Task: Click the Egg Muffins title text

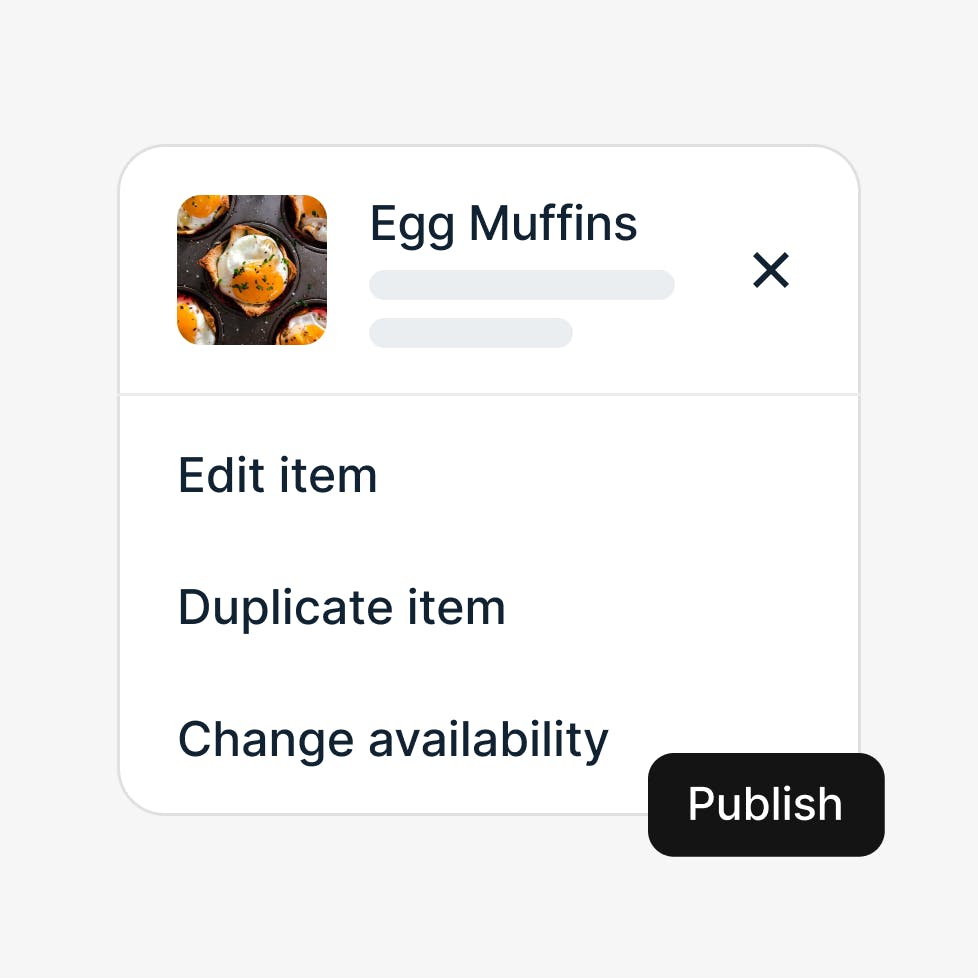Action: pos(503,223)
